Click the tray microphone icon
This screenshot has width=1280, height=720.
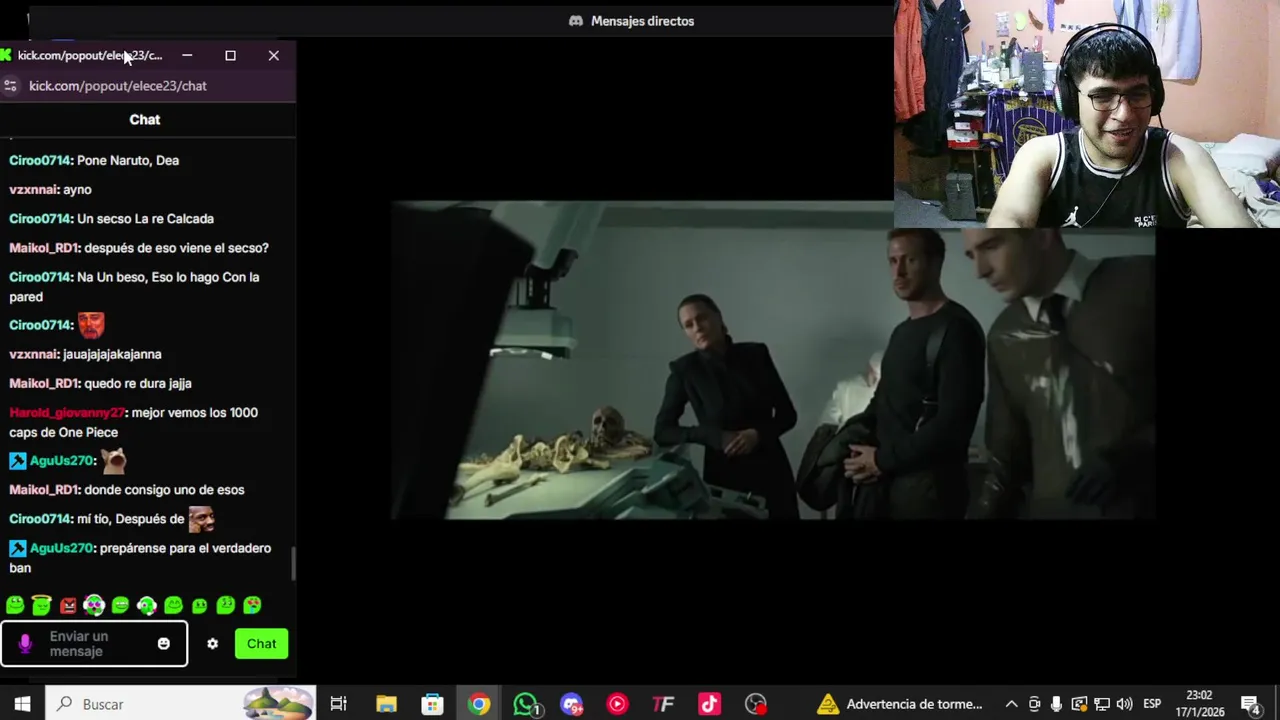point(1056,704)
